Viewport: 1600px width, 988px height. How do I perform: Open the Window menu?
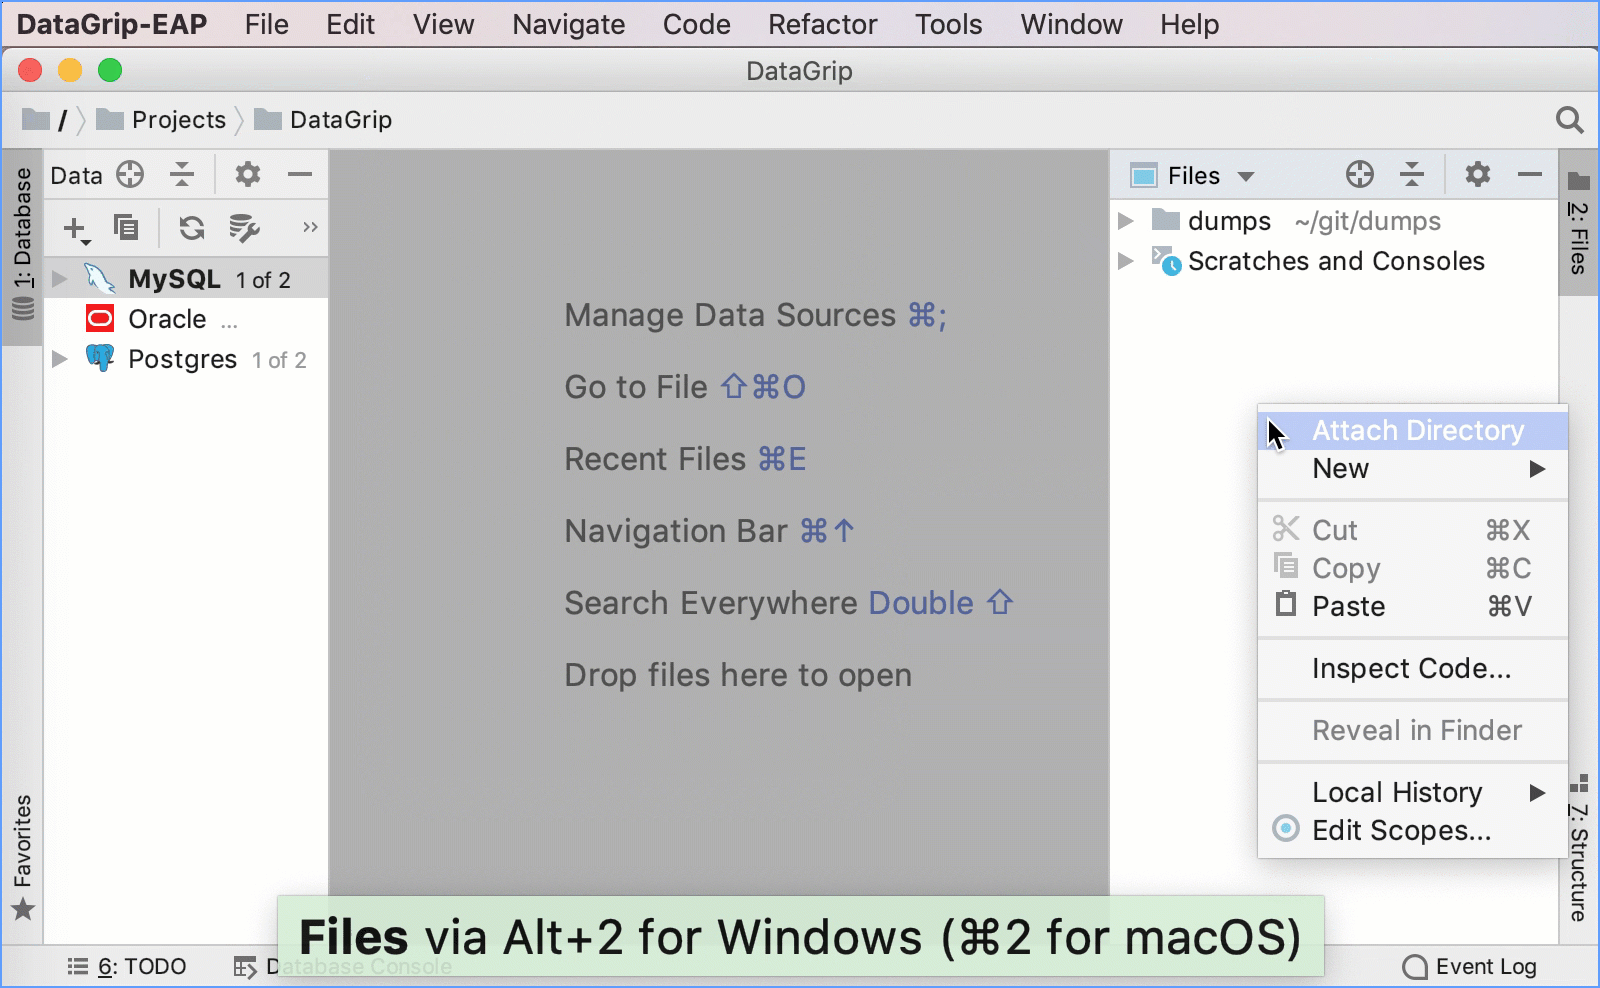[1071, 24]
